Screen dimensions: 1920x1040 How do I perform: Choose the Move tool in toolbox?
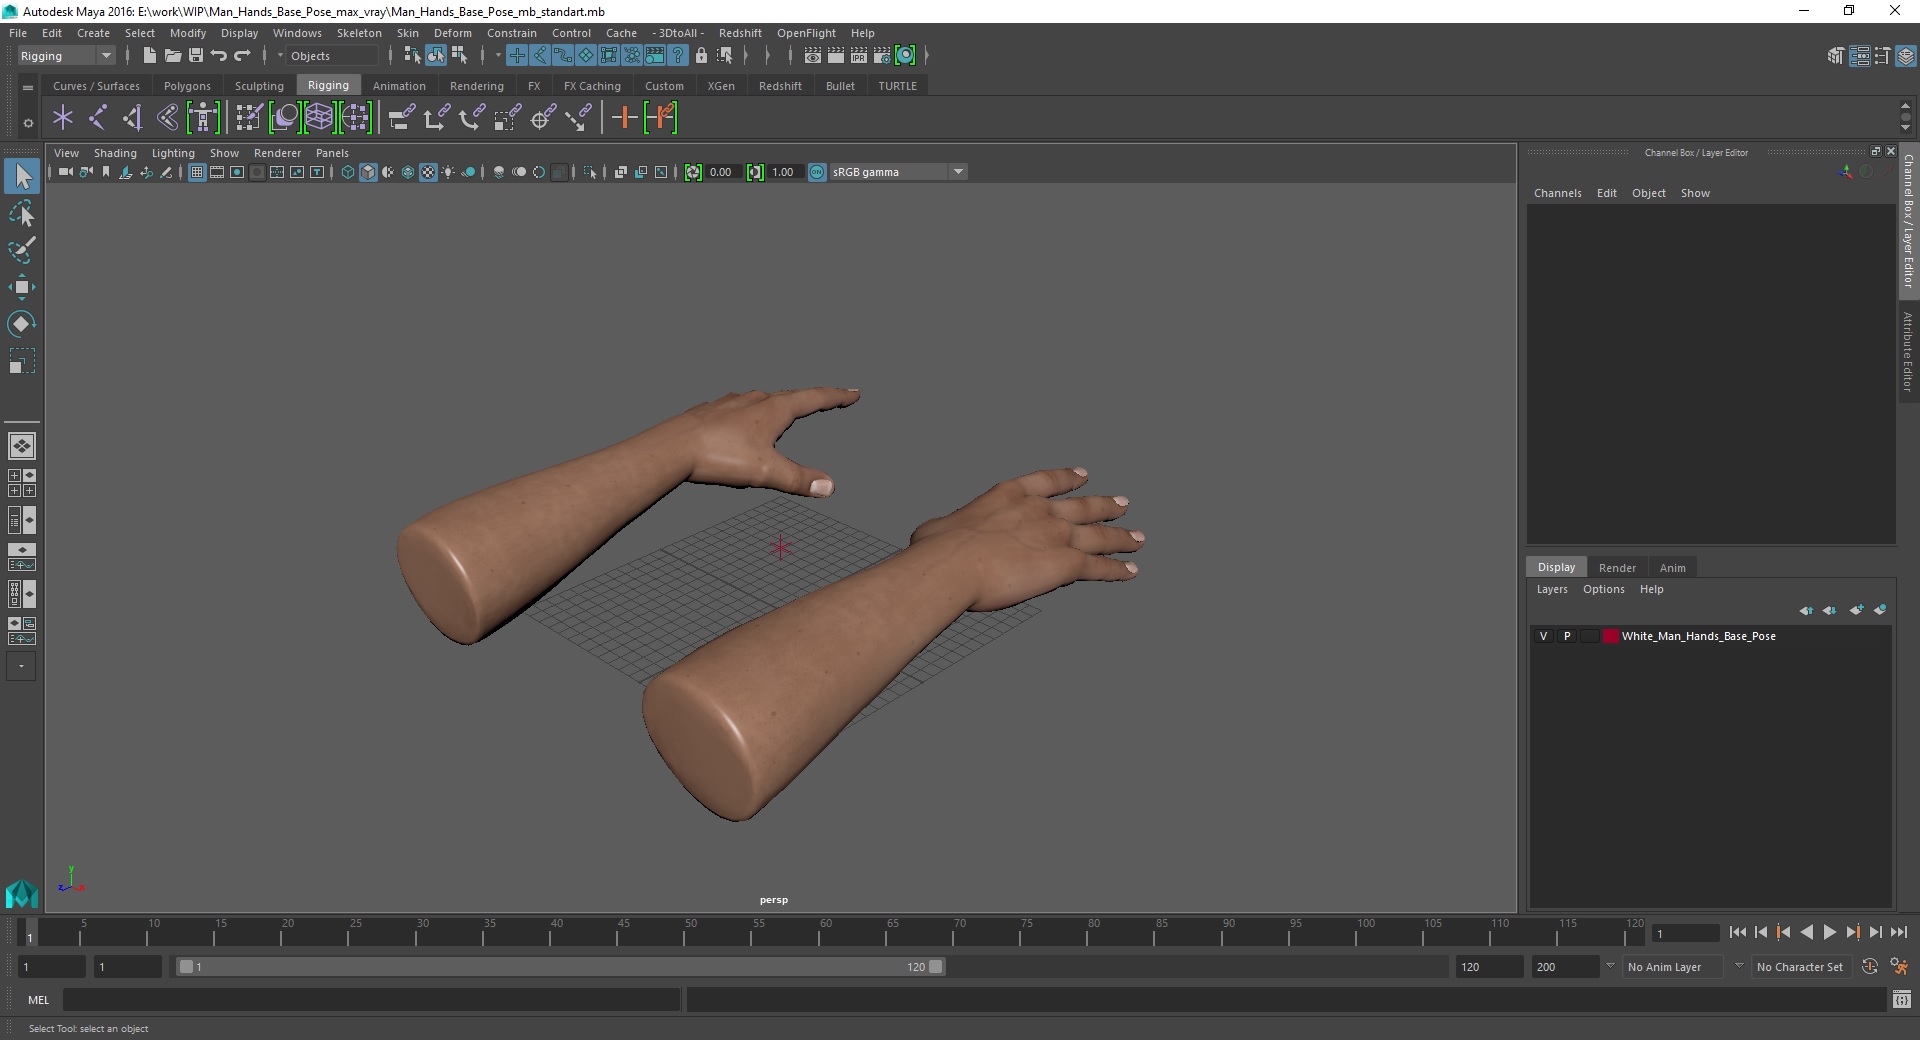22,287
